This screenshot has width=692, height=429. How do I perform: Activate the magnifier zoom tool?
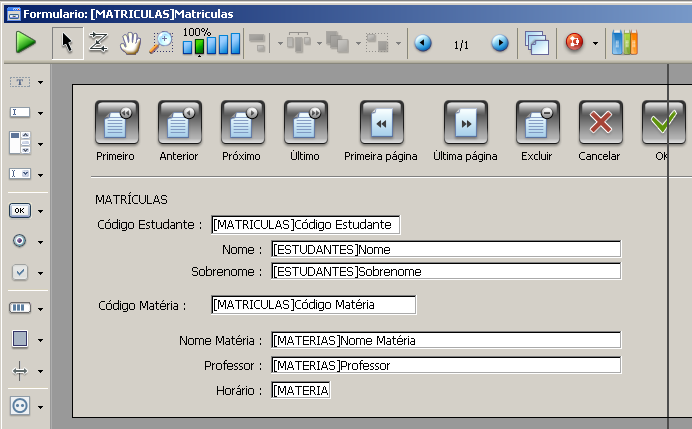pos(161,43)
